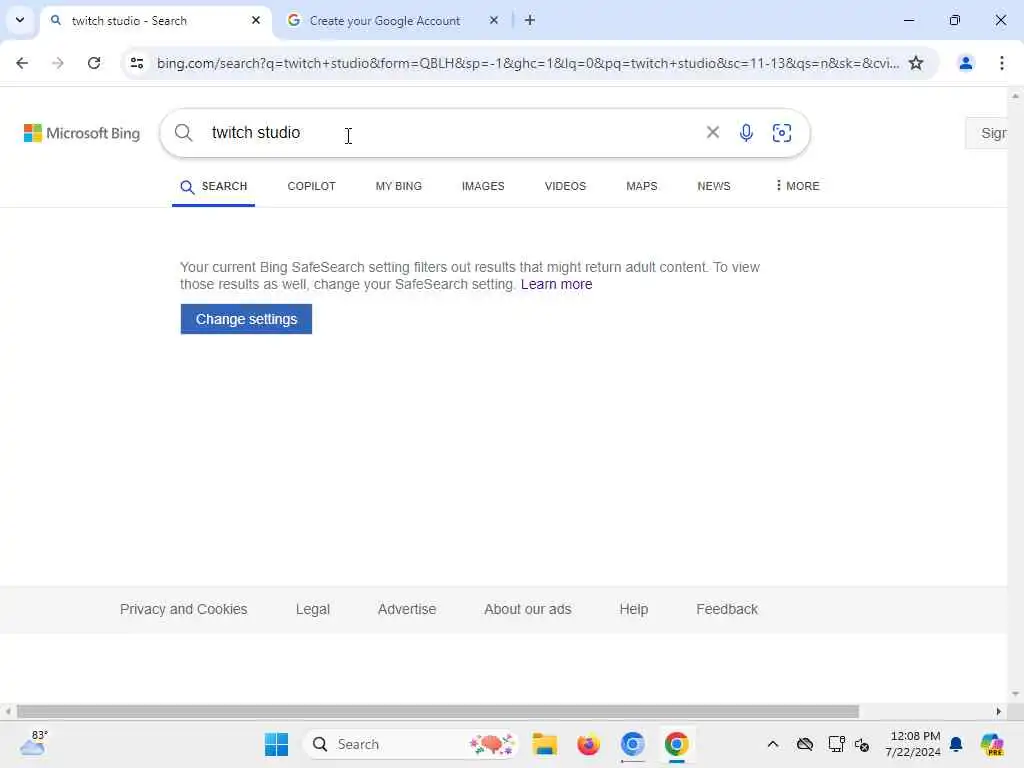The image size is (1024, 768).
Task: Clear the Bing search box text
Action: (712, 133)
